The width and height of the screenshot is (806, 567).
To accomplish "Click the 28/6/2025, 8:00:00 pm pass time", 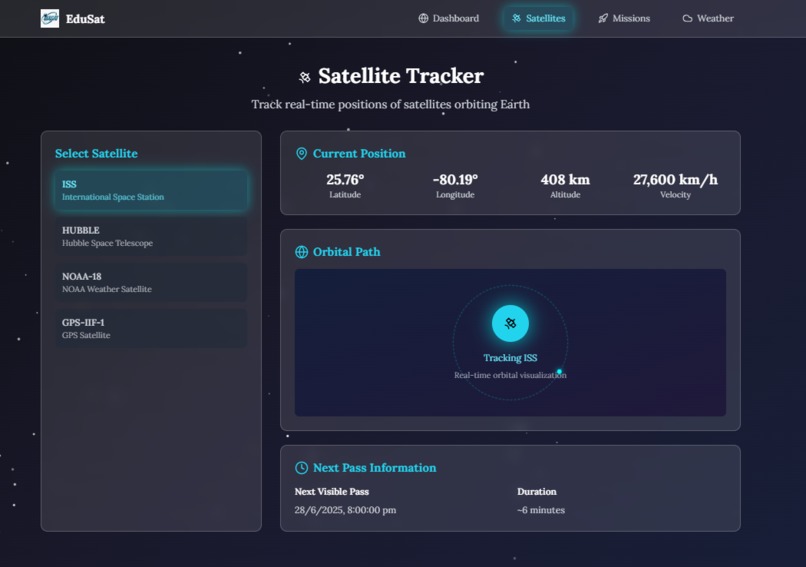I will pos(345,510).
